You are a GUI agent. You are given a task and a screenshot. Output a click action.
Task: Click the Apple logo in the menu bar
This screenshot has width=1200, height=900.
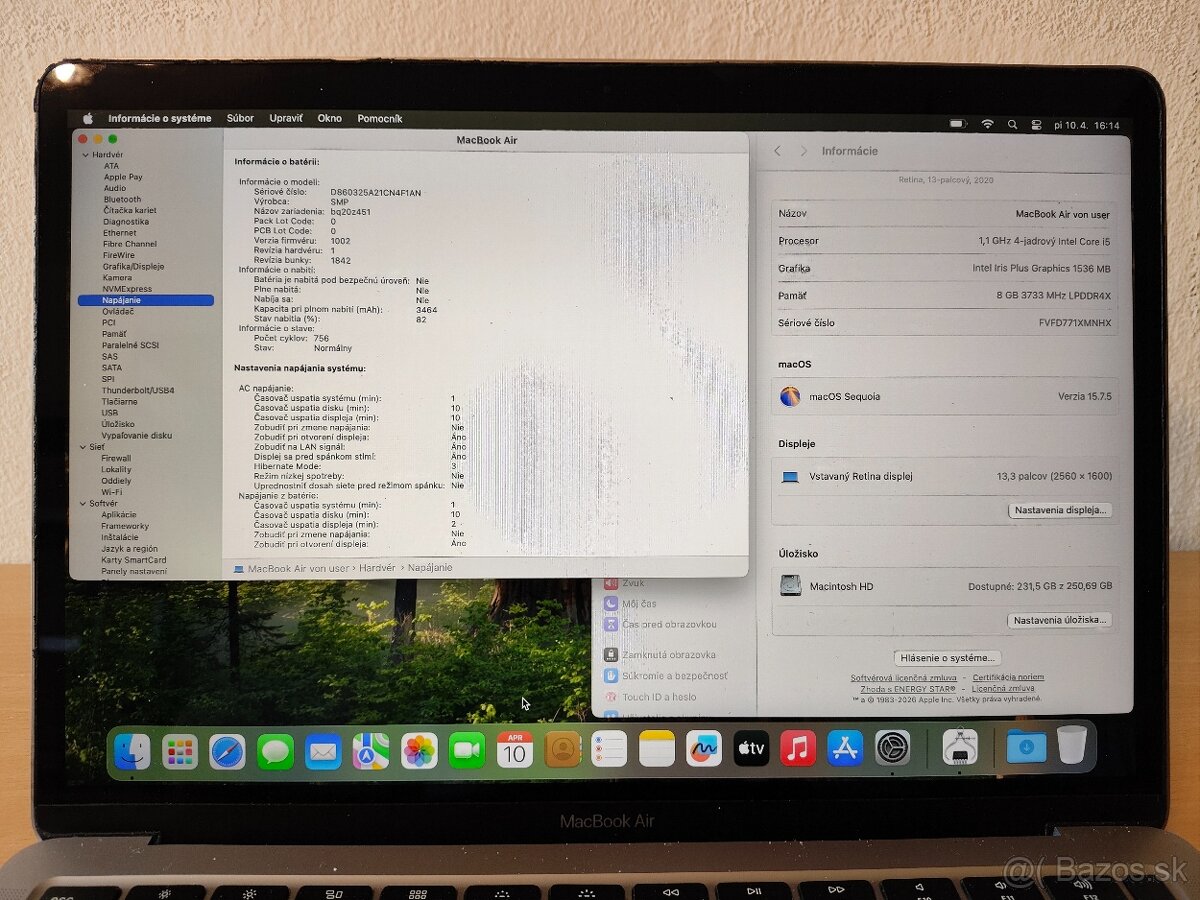coord(86,117)
